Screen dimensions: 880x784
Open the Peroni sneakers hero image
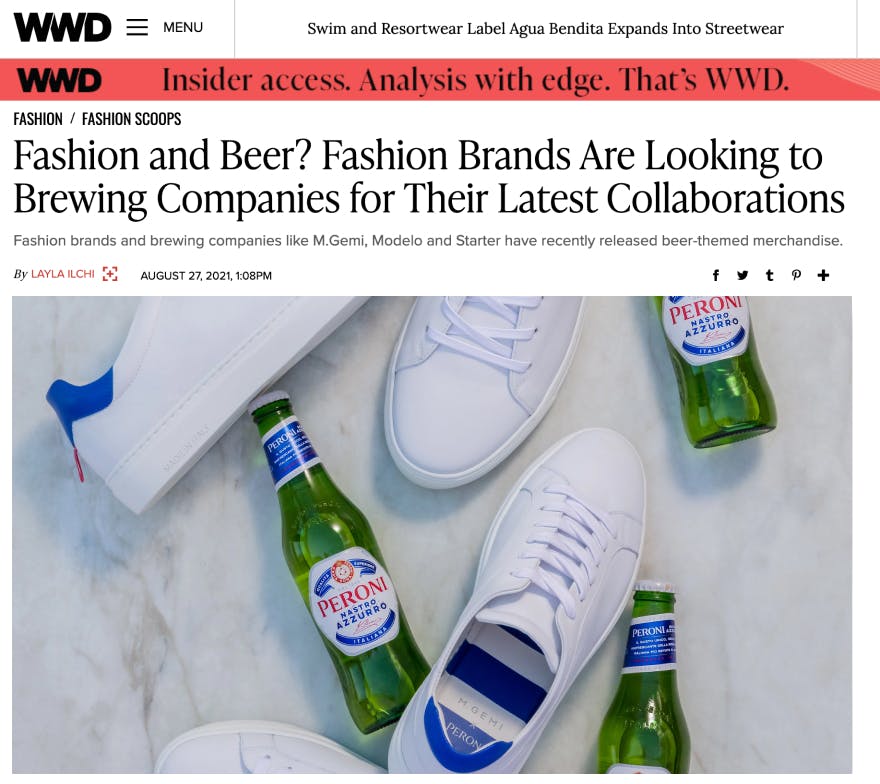click(432, 534)
